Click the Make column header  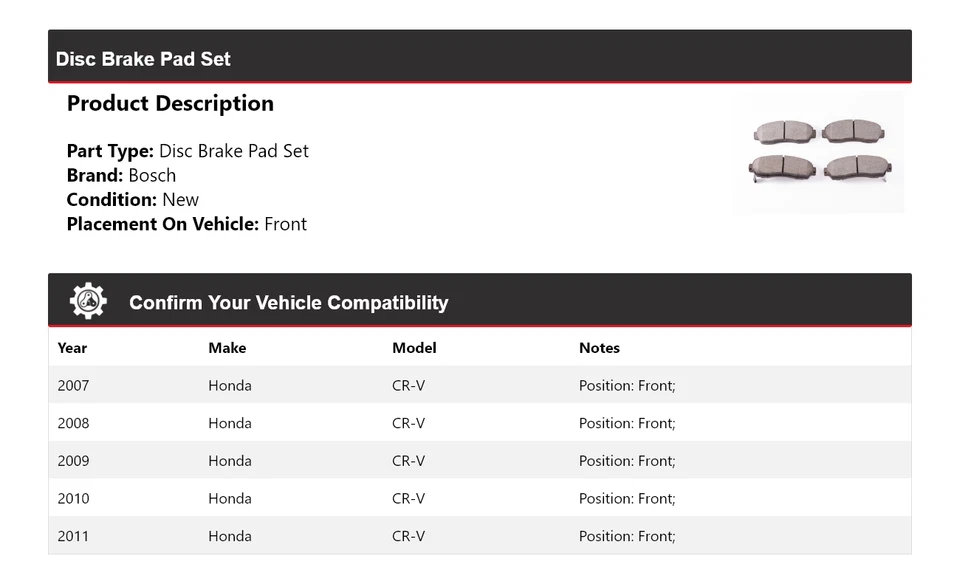(x=227, y=348)
